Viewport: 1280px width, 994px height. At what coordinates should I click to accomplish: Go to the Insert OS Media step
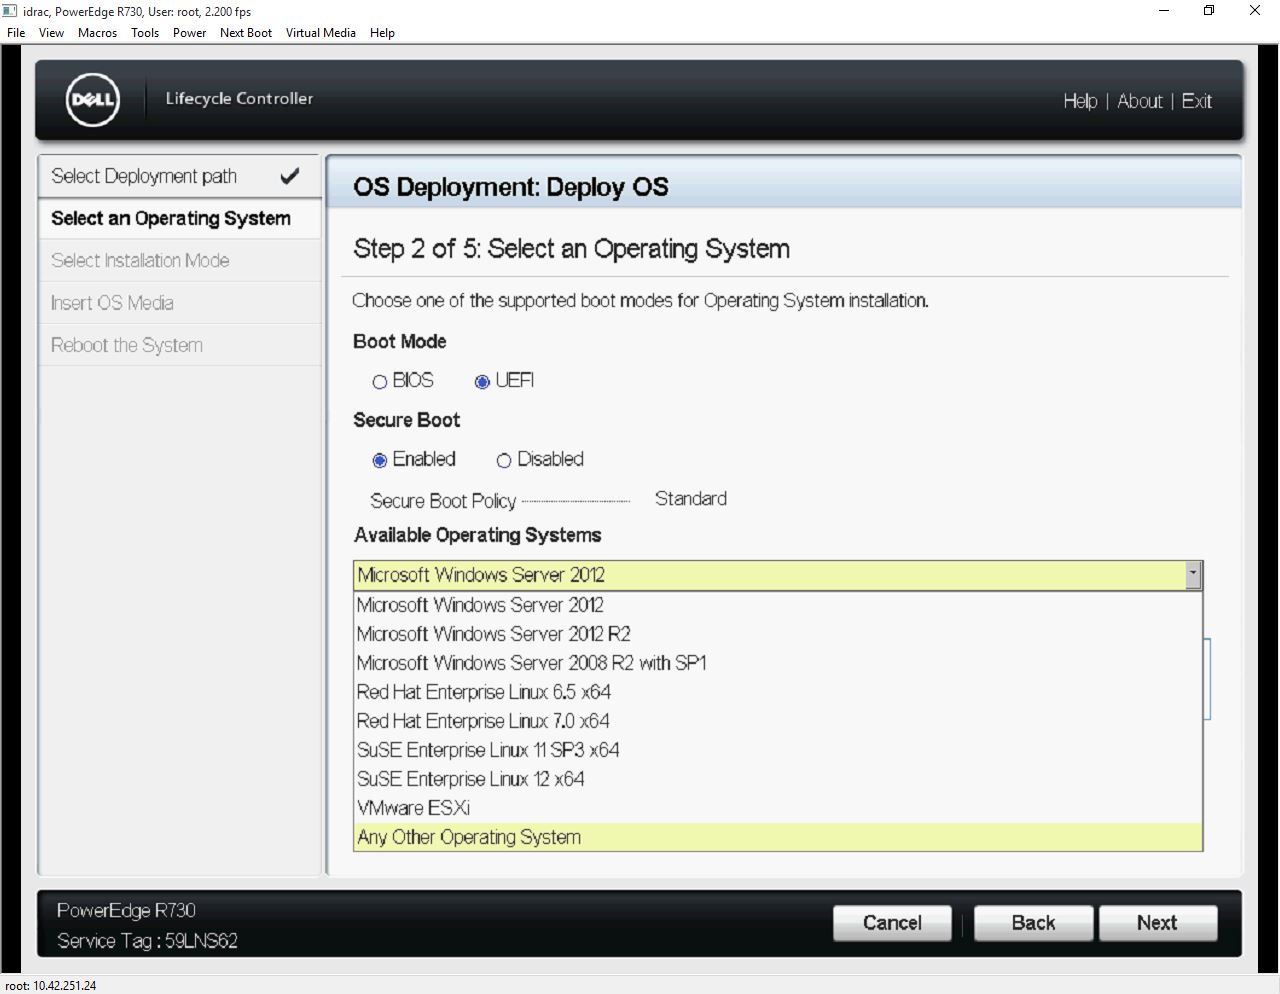coord(180,302)
